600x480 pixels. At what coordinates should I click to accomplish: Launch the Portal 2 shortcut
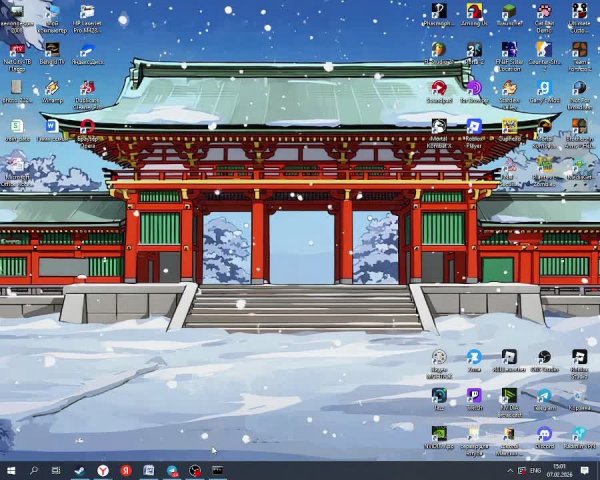tap(474, 53)
